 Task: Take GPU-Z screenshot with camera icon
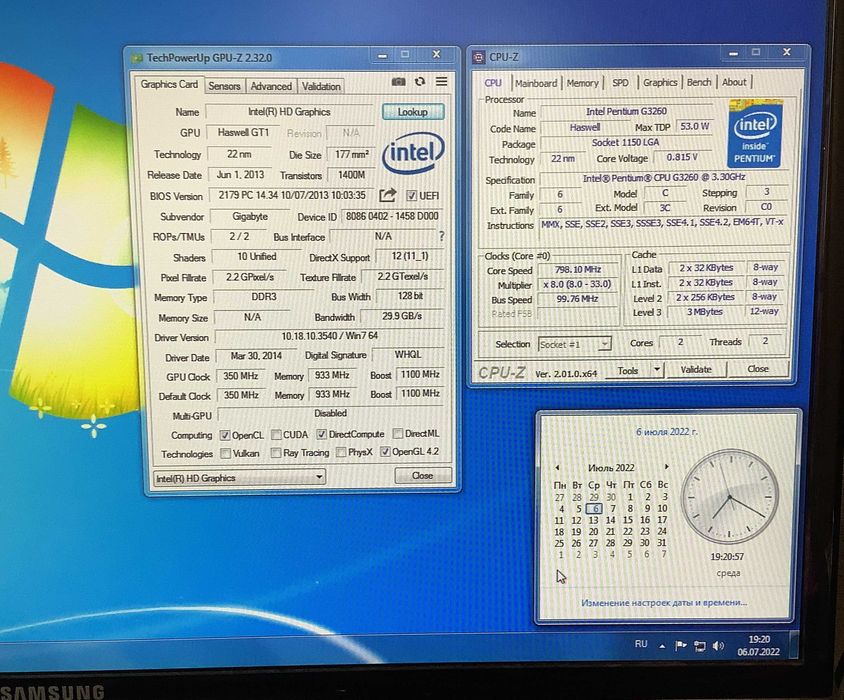[x=398, y=81]
